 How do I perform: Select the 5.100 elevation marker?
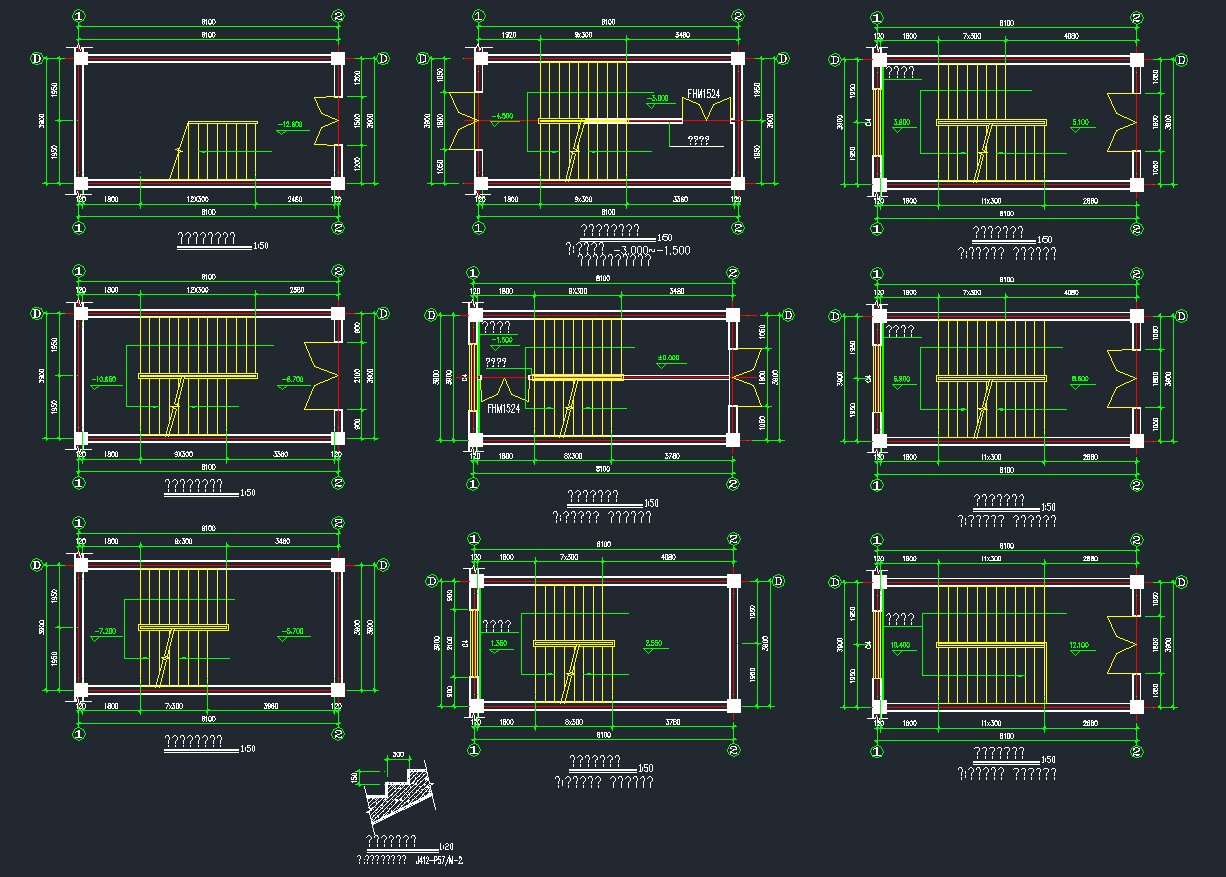(x=1081, y=123)
